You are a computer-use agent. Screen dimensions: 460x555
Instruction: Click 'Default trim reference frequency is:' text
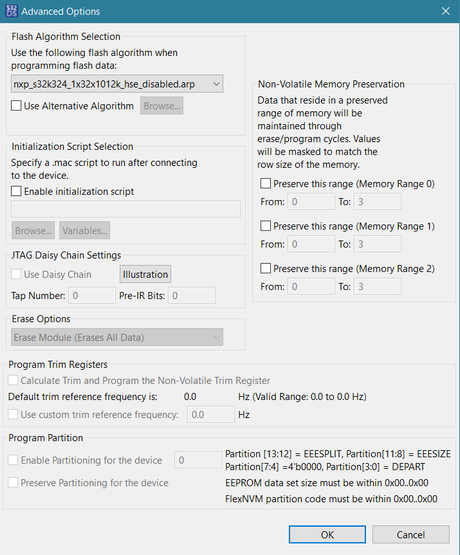click(x=82, y=397)
